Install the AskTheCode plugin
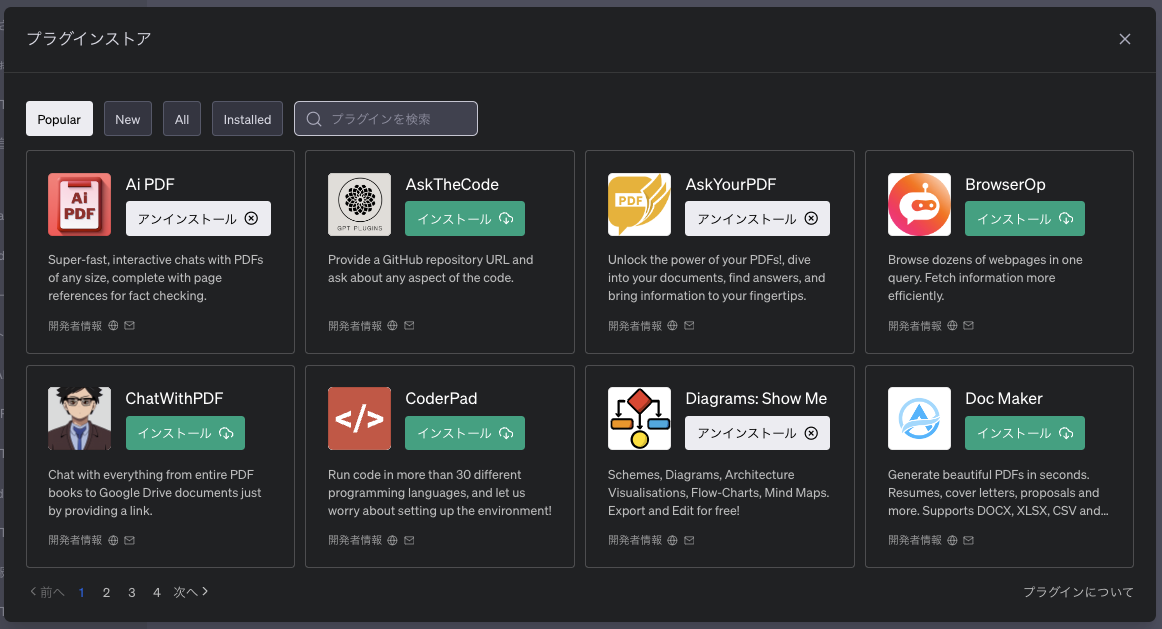 click(464, 218)
